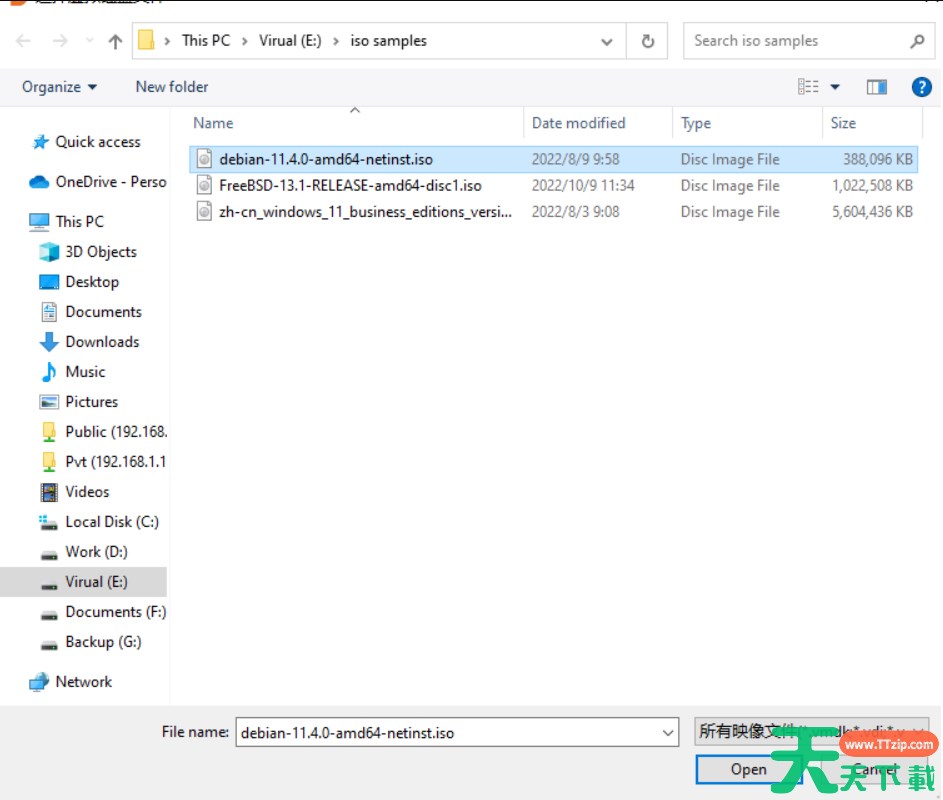943x800 pixels.
Task: Open Documents folder under This PC
Action: coord(103,312)
